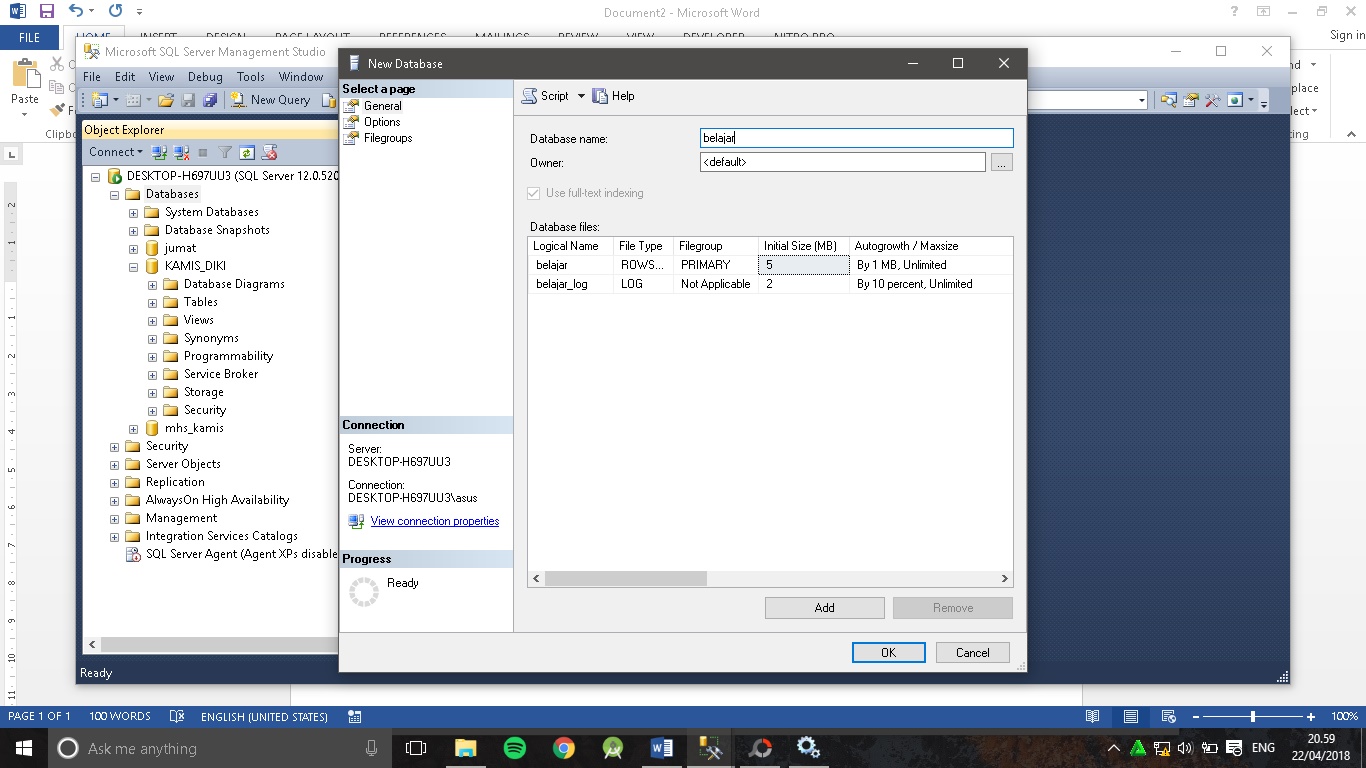Click View connection properties link
This screenshot has height=768, width=1366.
click(435, 521)
